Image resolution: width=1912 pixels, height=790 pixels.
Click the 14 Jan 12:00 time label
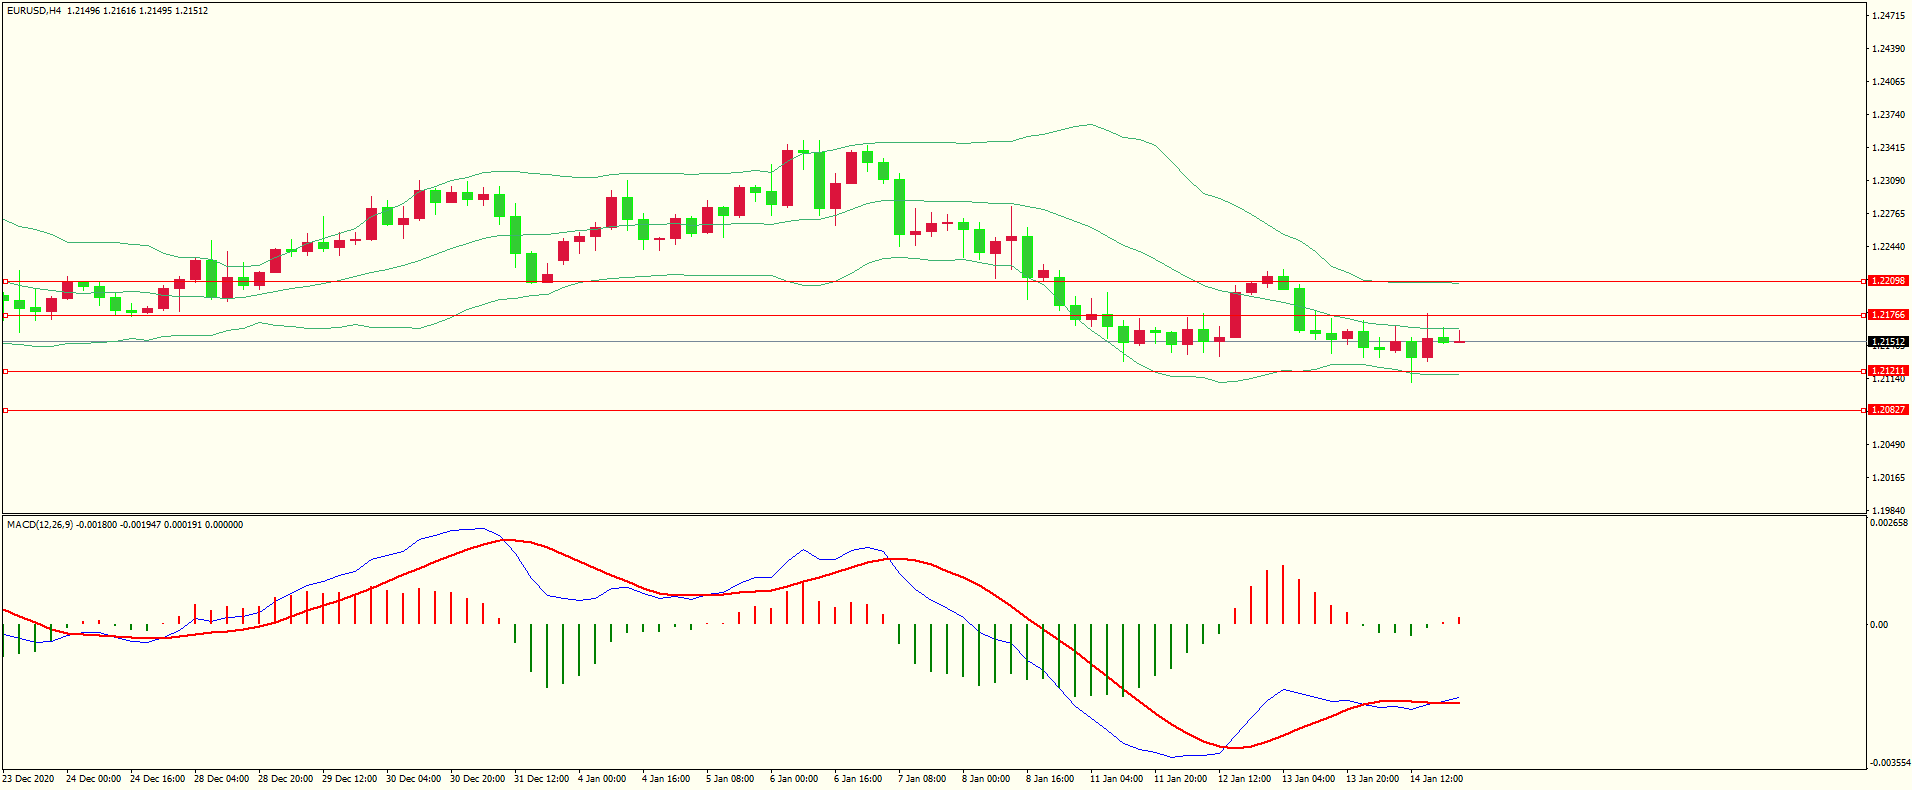(1436, 779)
